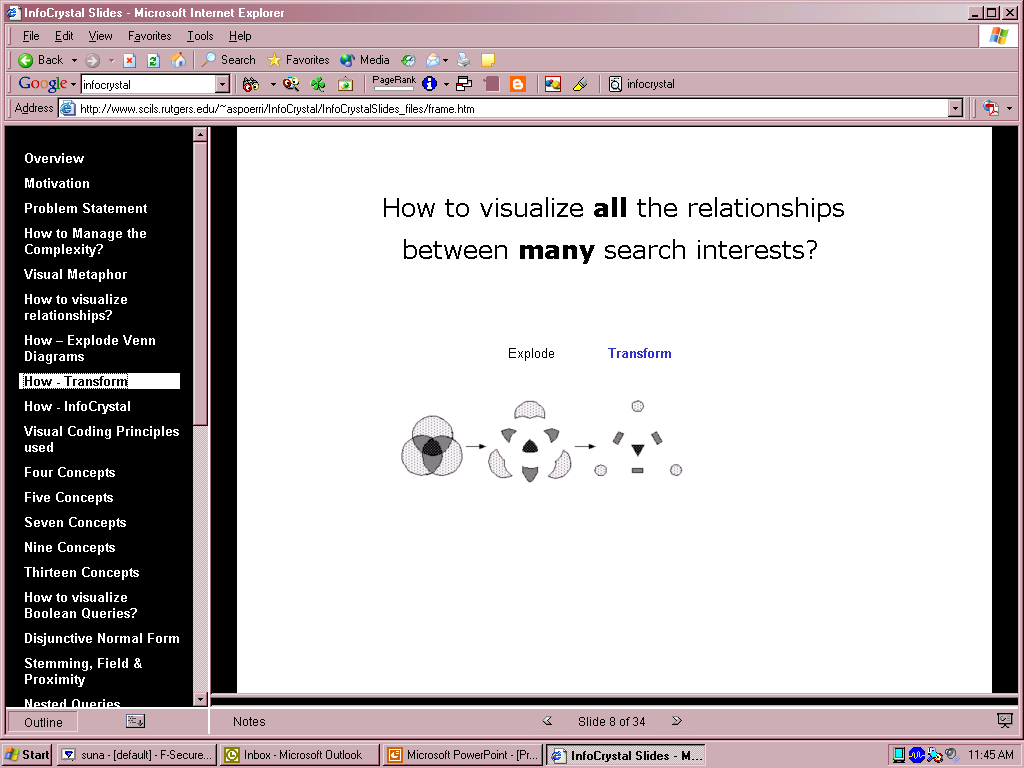Open the "How - InfoCrystal" slide link
This screenshot has width=1024, height=768.
[77, 407]
